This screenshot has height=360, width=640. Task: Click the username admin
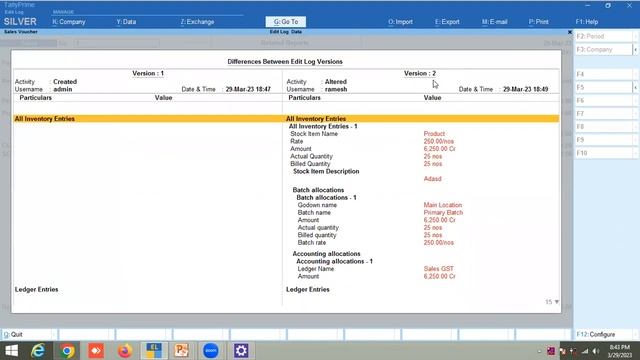point(62,89)
